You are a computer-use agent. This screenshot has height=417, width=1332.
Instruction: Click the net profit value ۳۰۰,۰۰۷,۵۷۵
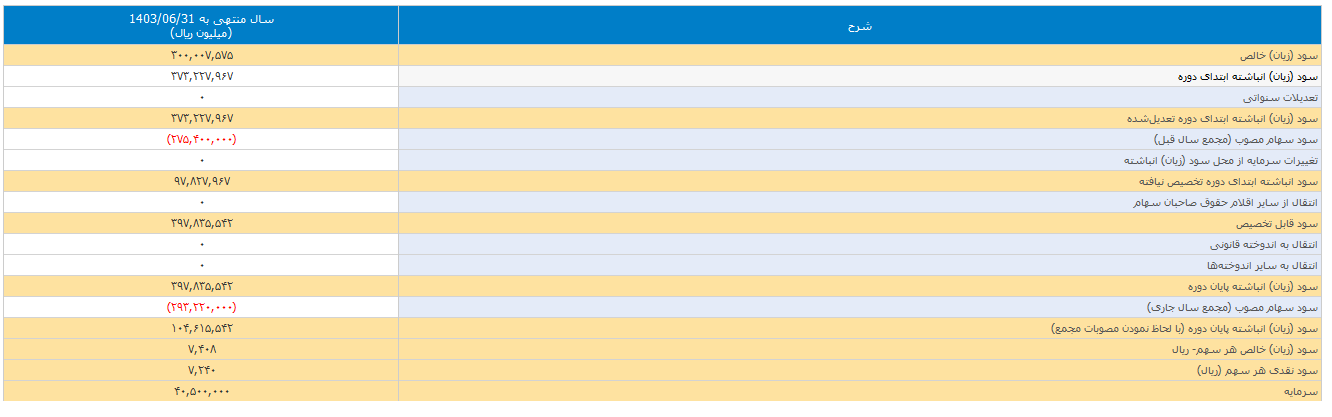pyautogui.click(x=201, y=55)
